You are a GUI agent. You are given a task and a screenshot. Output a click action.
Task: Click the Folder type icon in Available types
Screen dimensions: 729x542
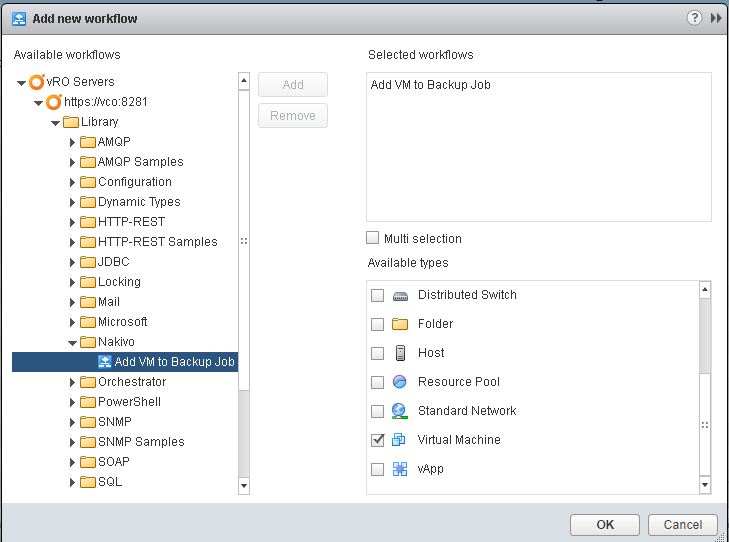(400, 324)
